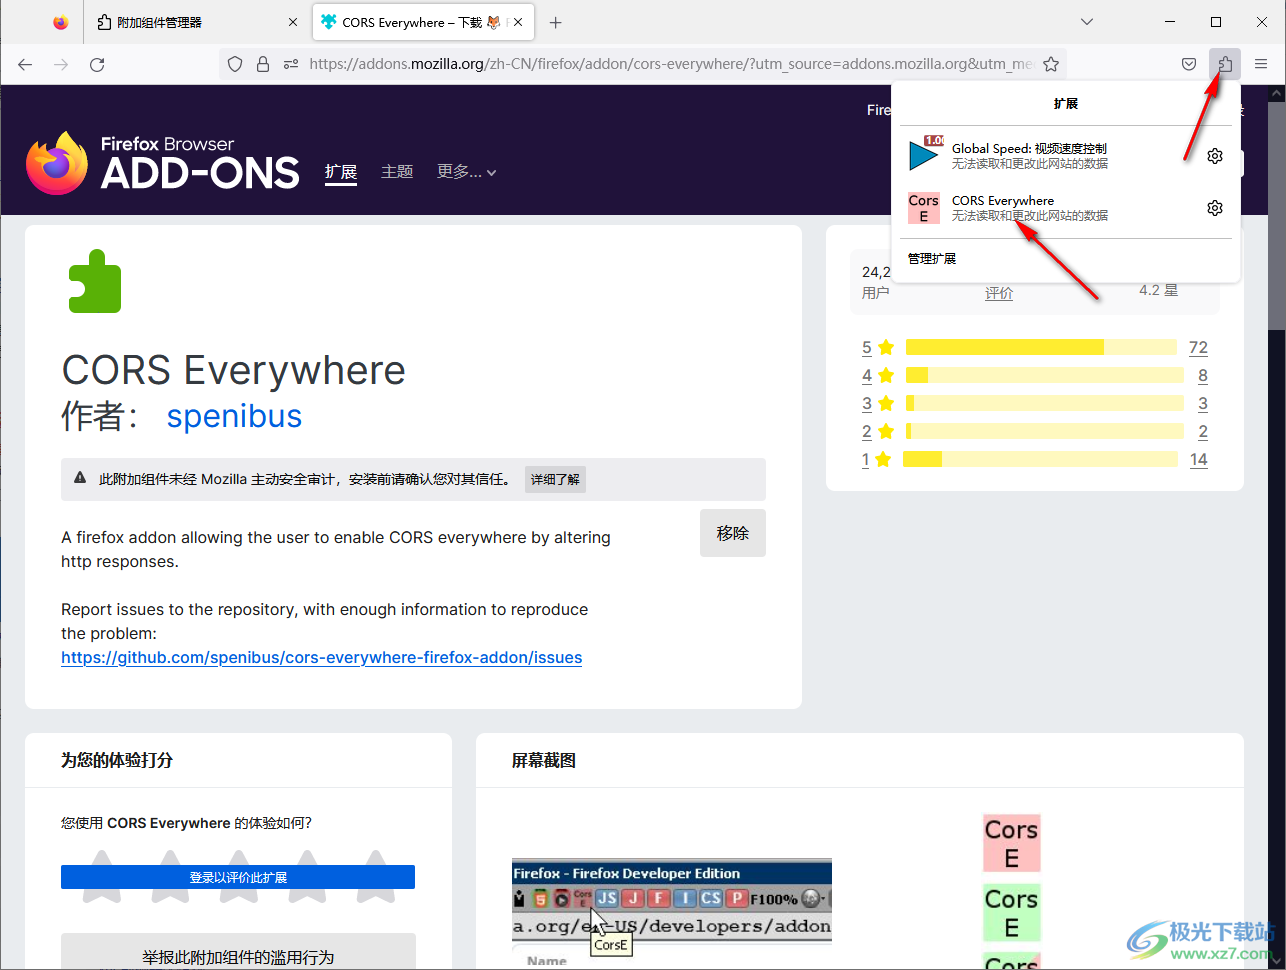
Task: Click the Firefox Browser ADD-ONS logo
Action: tap(162, 163)
